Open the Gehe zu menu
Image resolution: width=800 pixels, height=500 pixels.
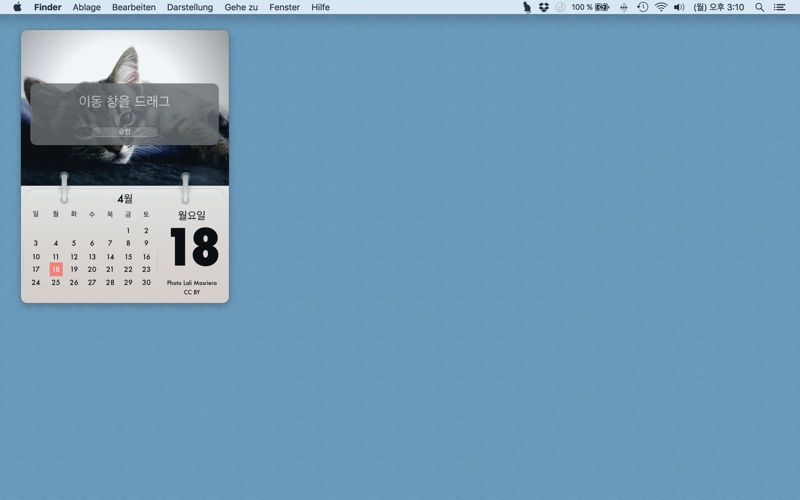pyautogui.click(x=241, y=7)
